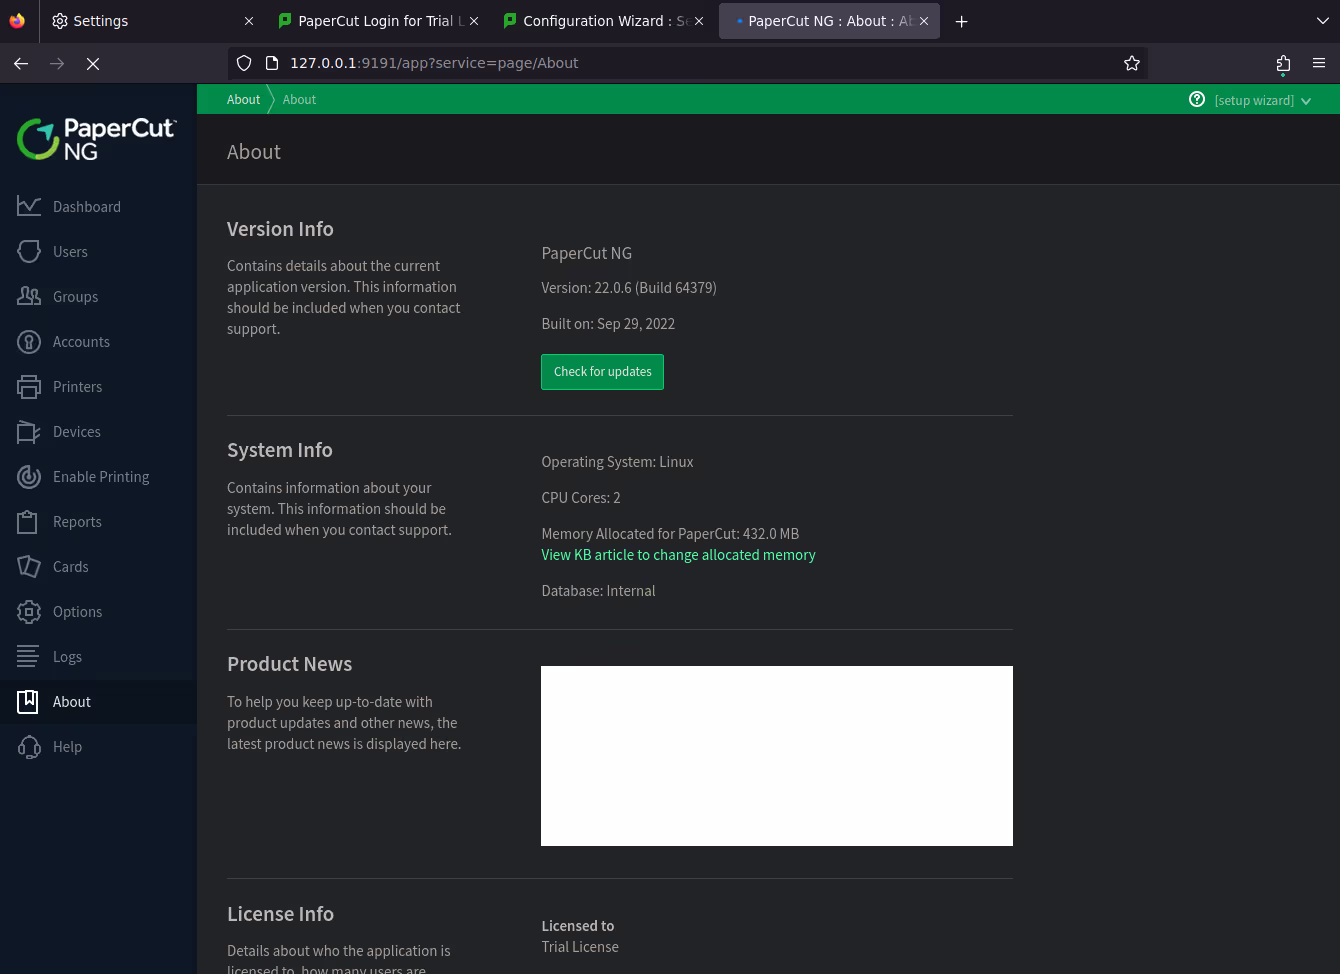Go to the Options section
The width and height of the screenshot is (1340, 974).
click(98, 611)
